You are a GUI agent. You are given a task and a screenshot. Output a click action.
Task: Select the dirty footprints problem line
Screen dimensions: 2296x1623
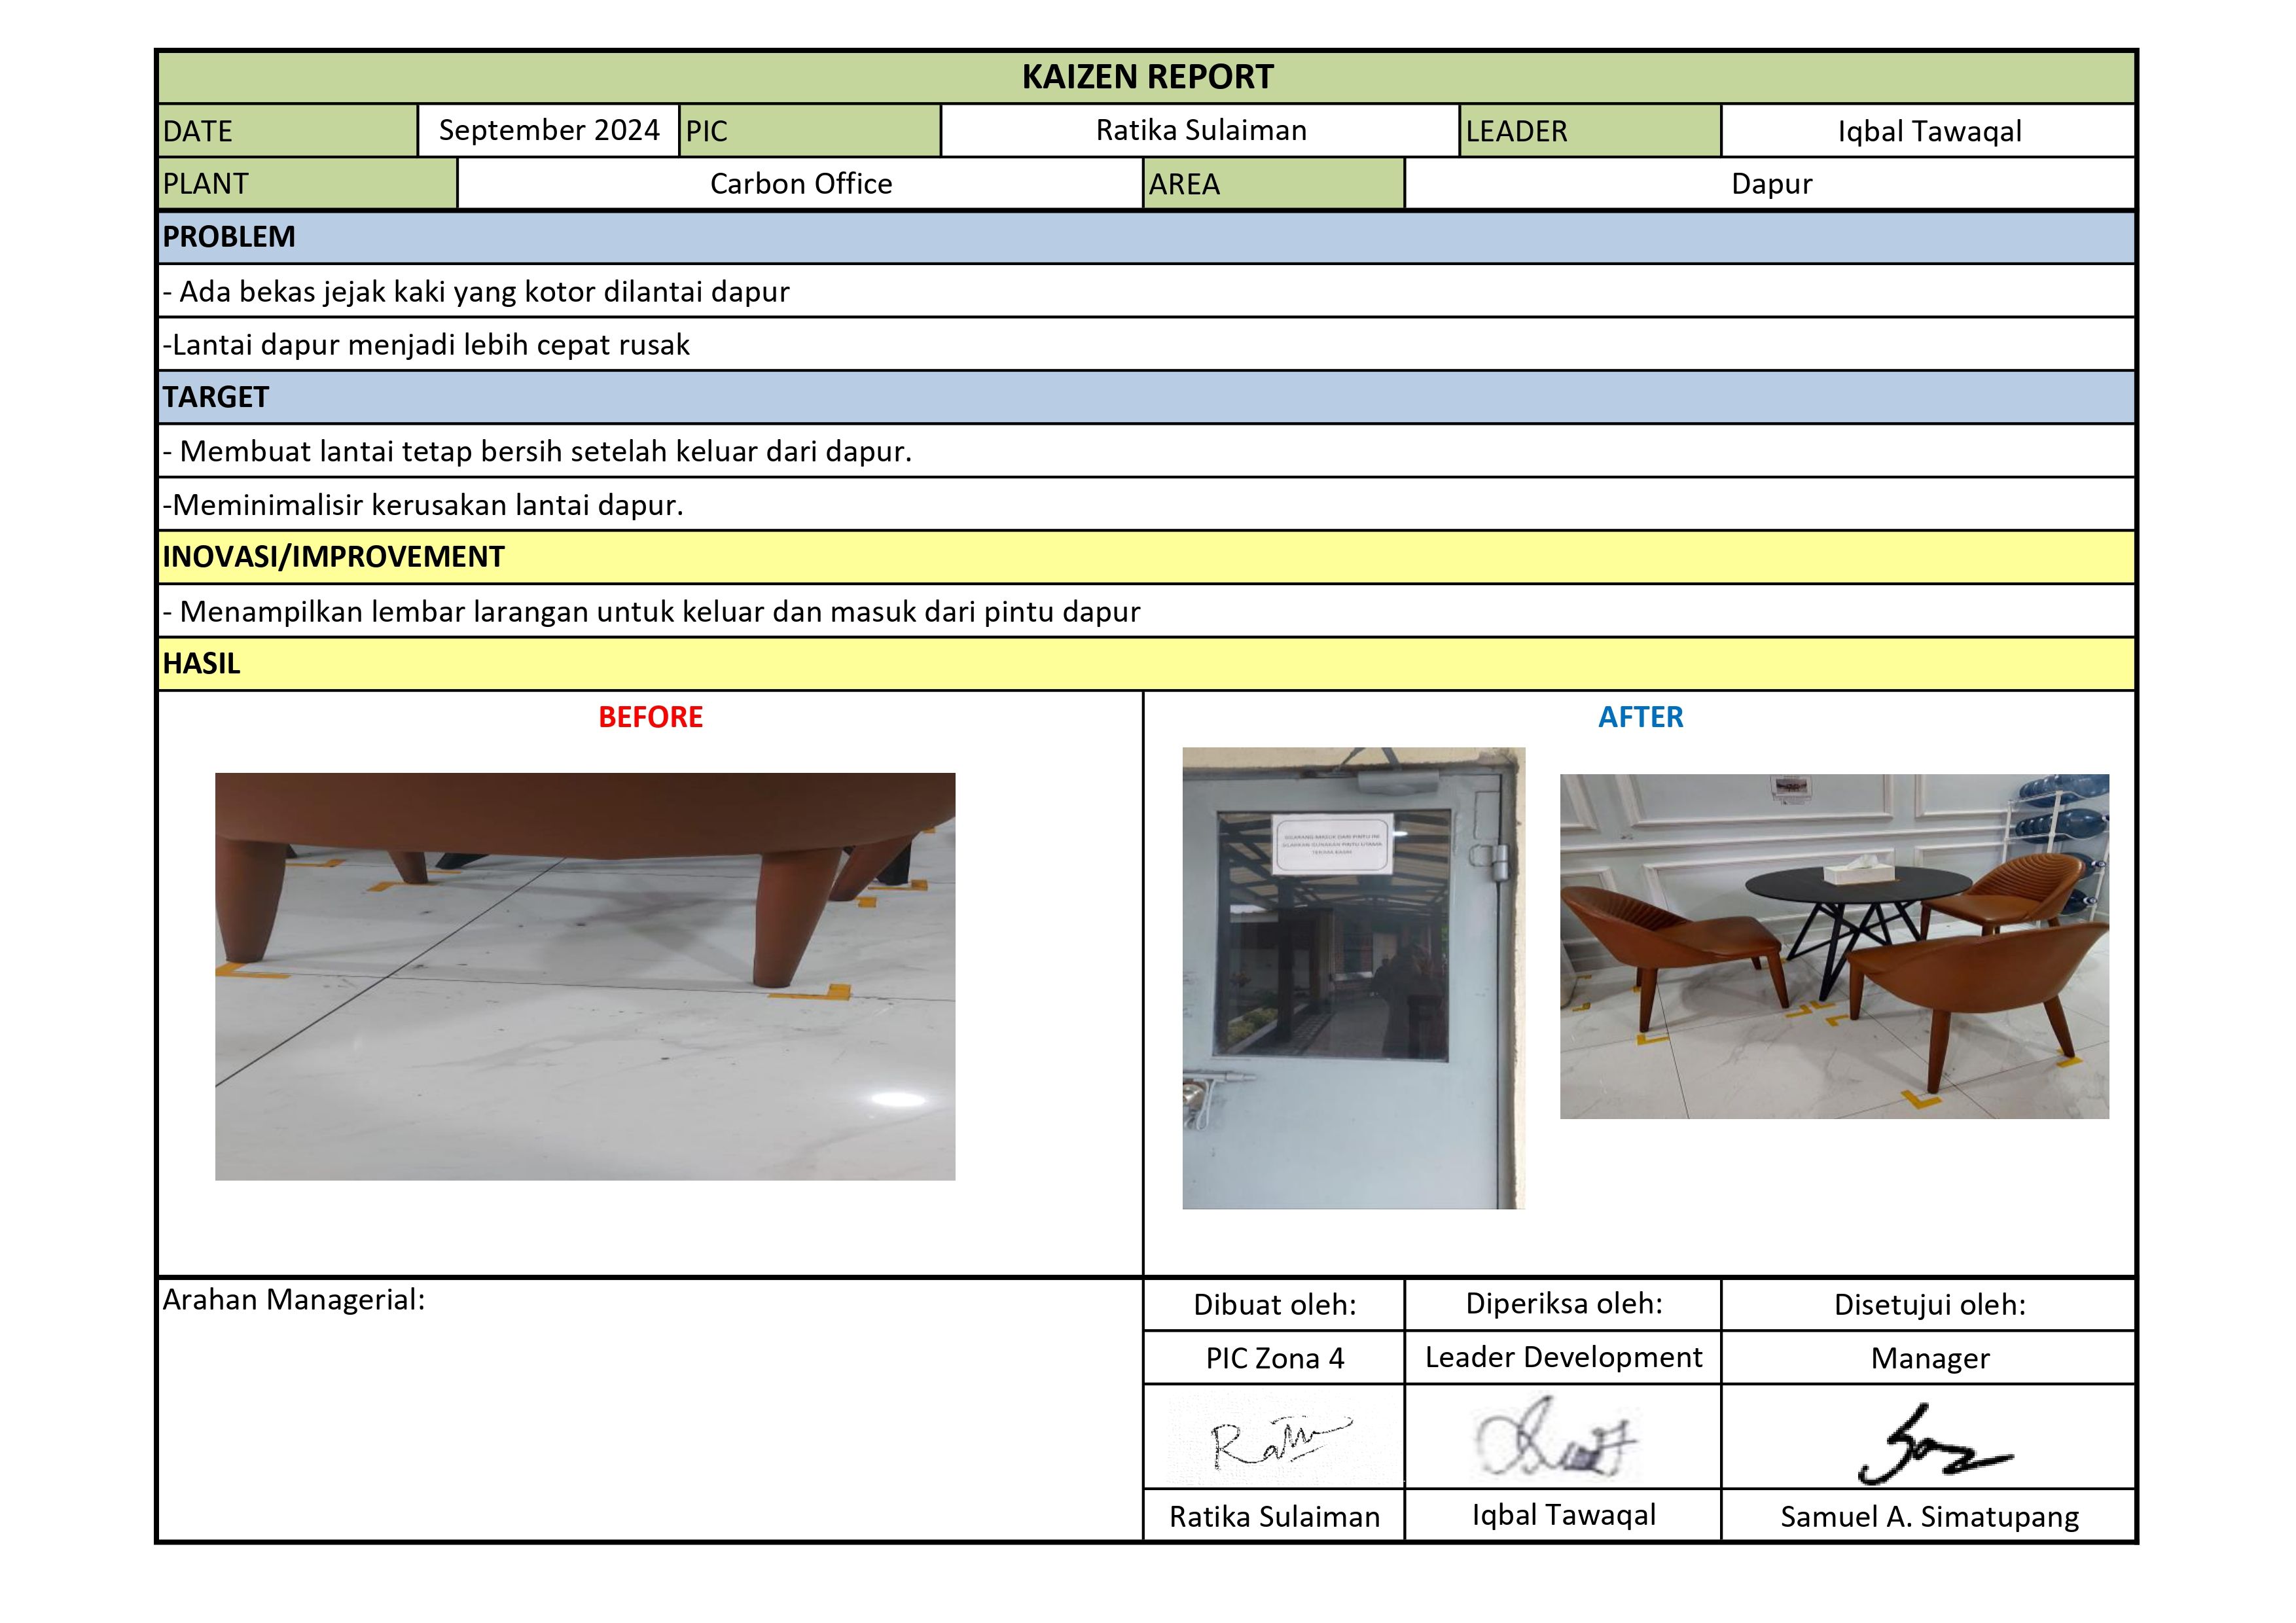tap(477, 292)
